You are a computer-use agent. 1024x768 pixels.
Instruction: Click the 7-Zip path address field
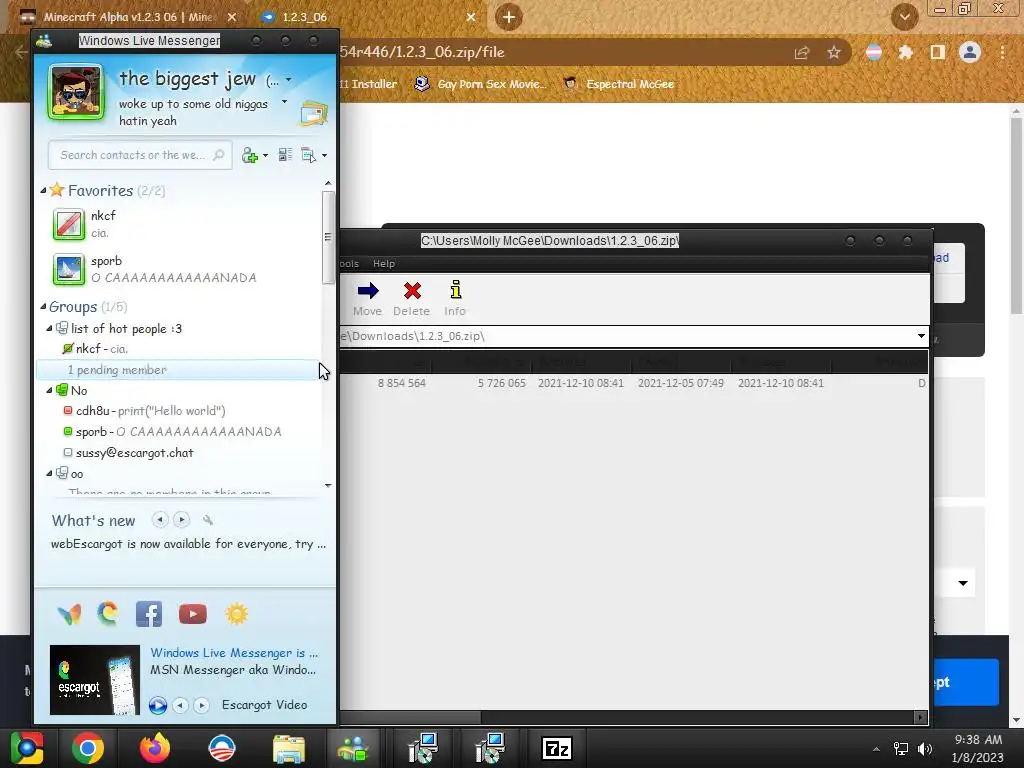(x=627, y=336)
